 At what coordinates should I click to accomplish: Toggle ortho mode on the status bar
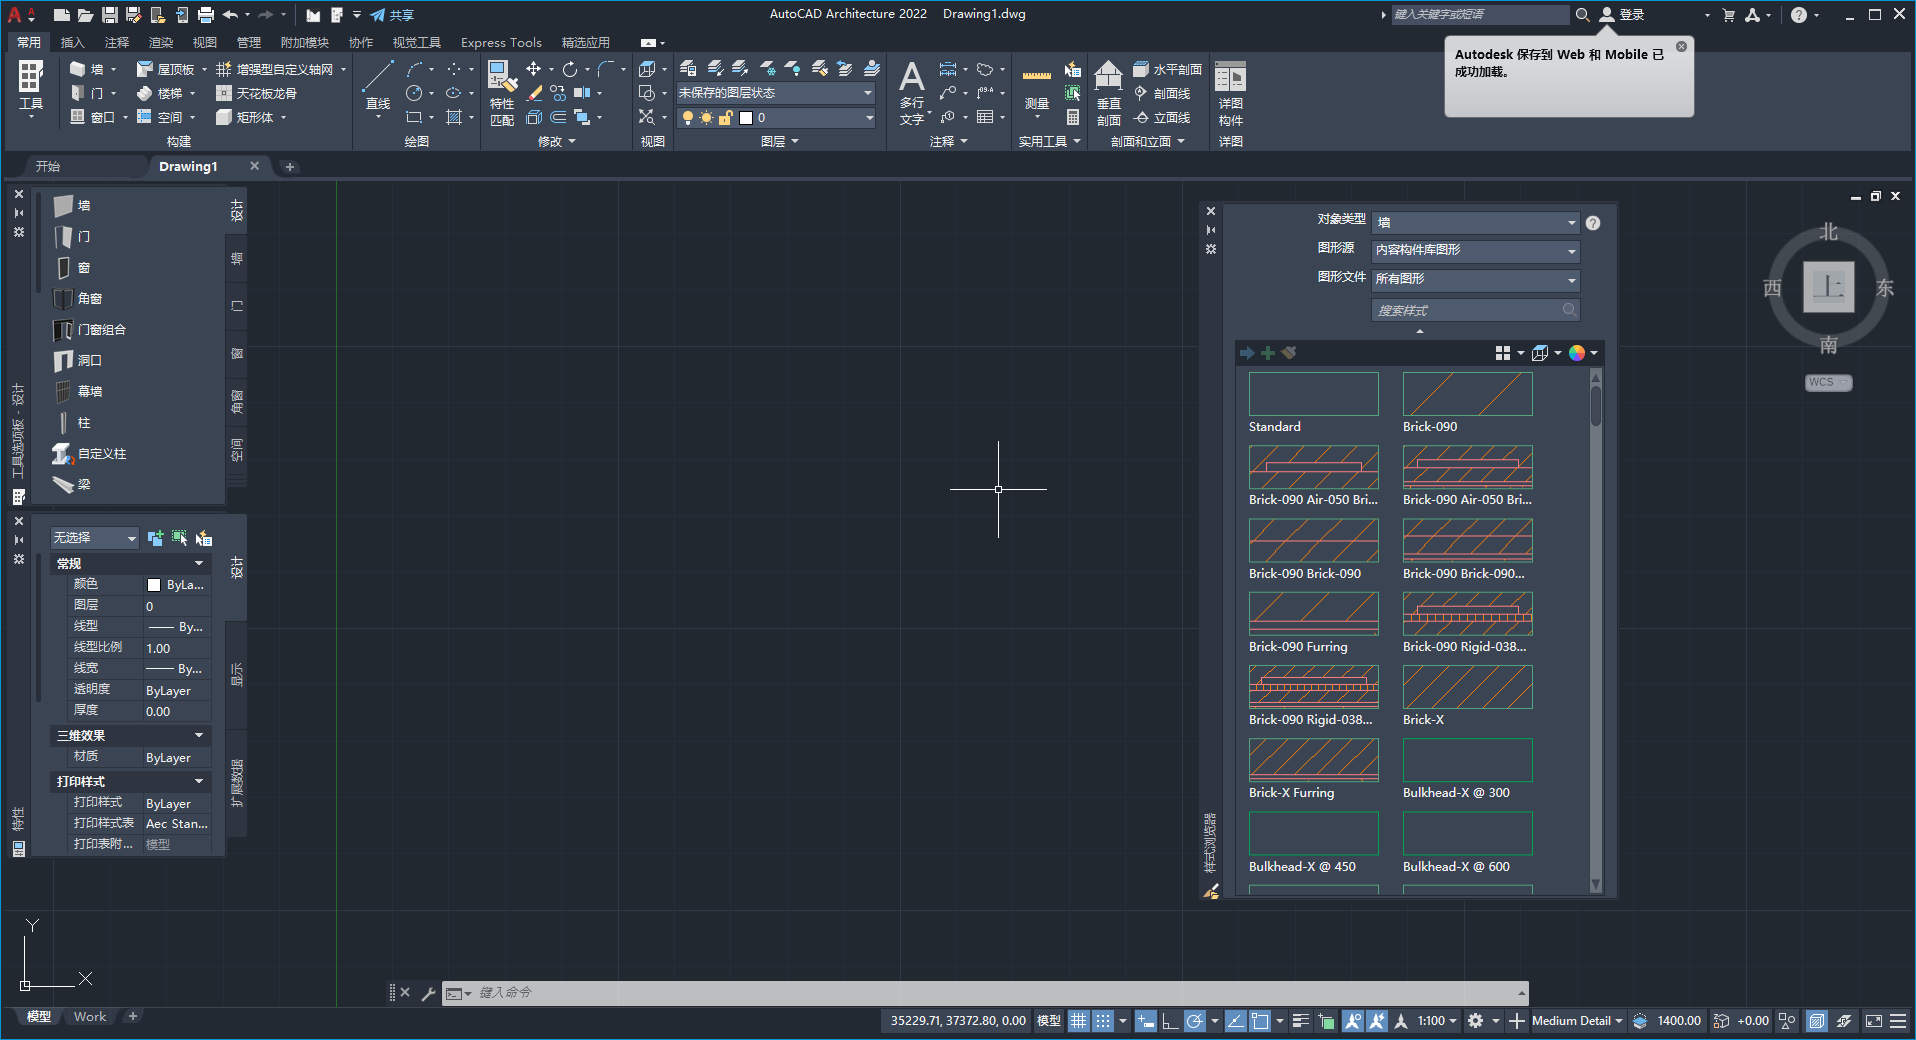click(x=1170, y=1021)
